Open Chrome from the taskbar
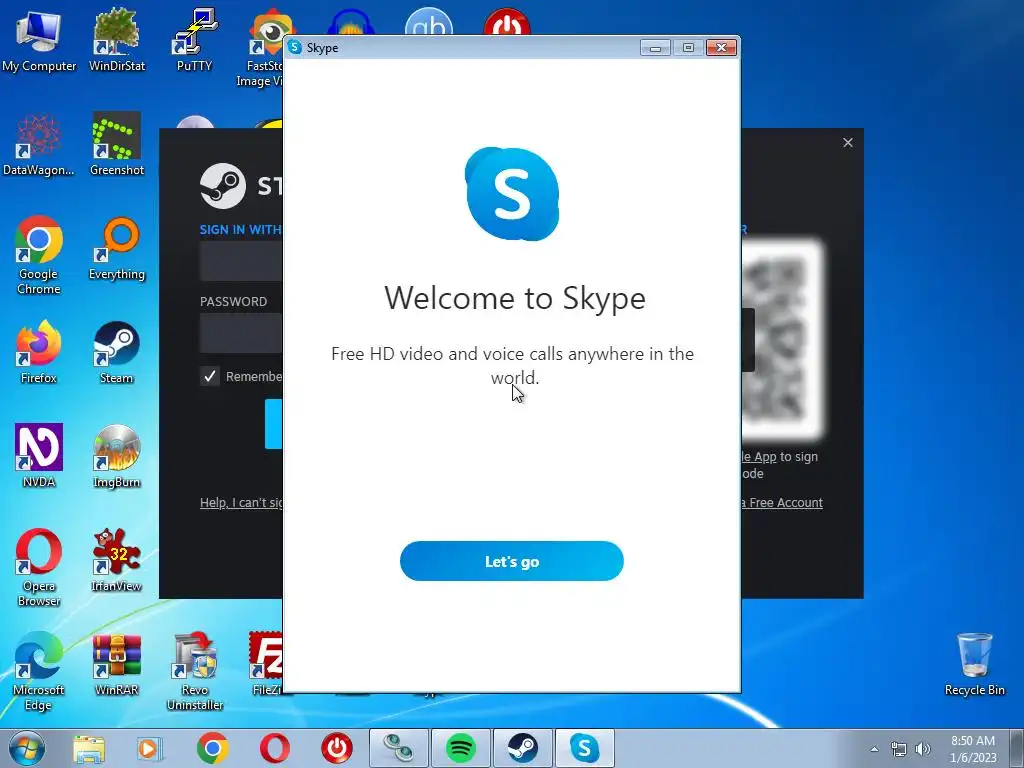The width and height of the screenshot is (1024, 768). (212, 748)
